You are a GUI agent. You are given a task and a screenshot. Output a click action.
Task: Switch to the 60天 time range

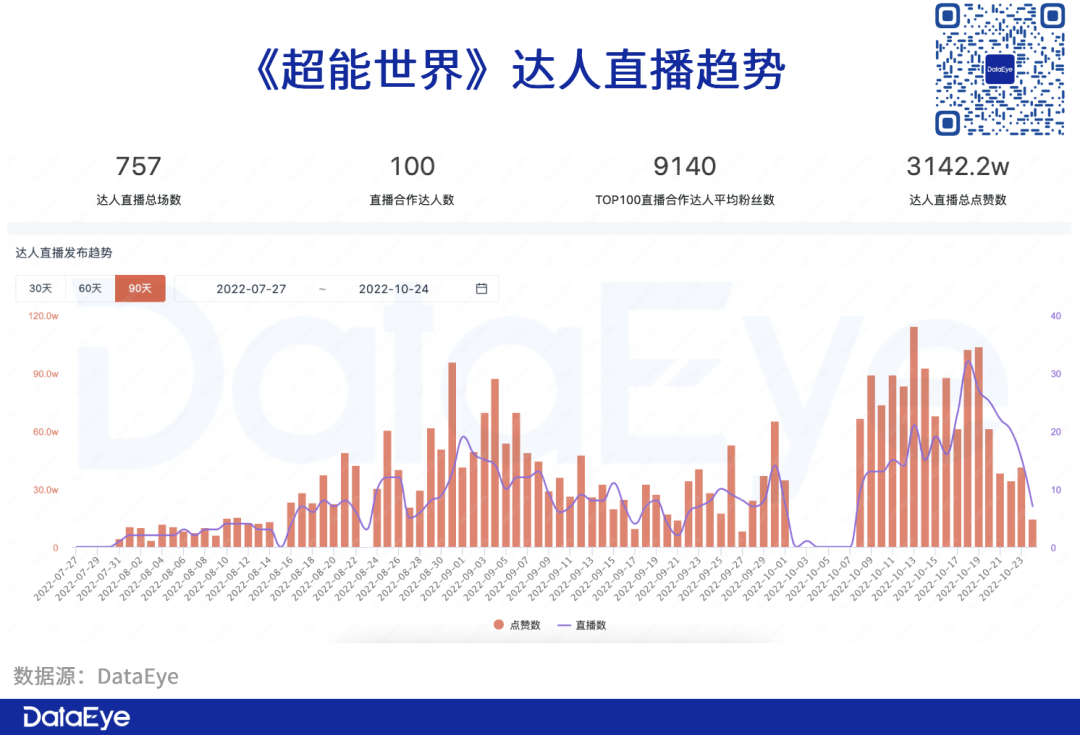point(90,289)
